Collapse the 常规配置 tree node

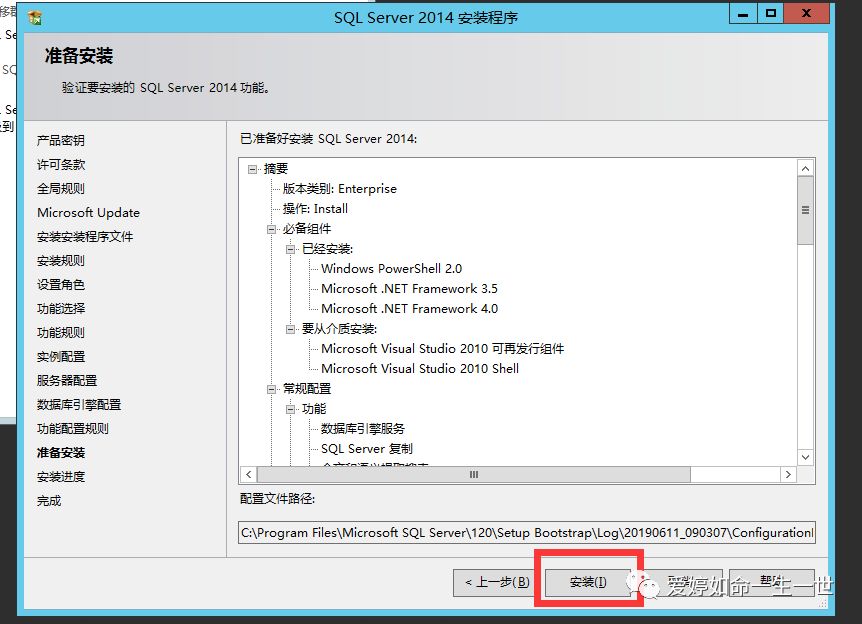pos(271,389)
